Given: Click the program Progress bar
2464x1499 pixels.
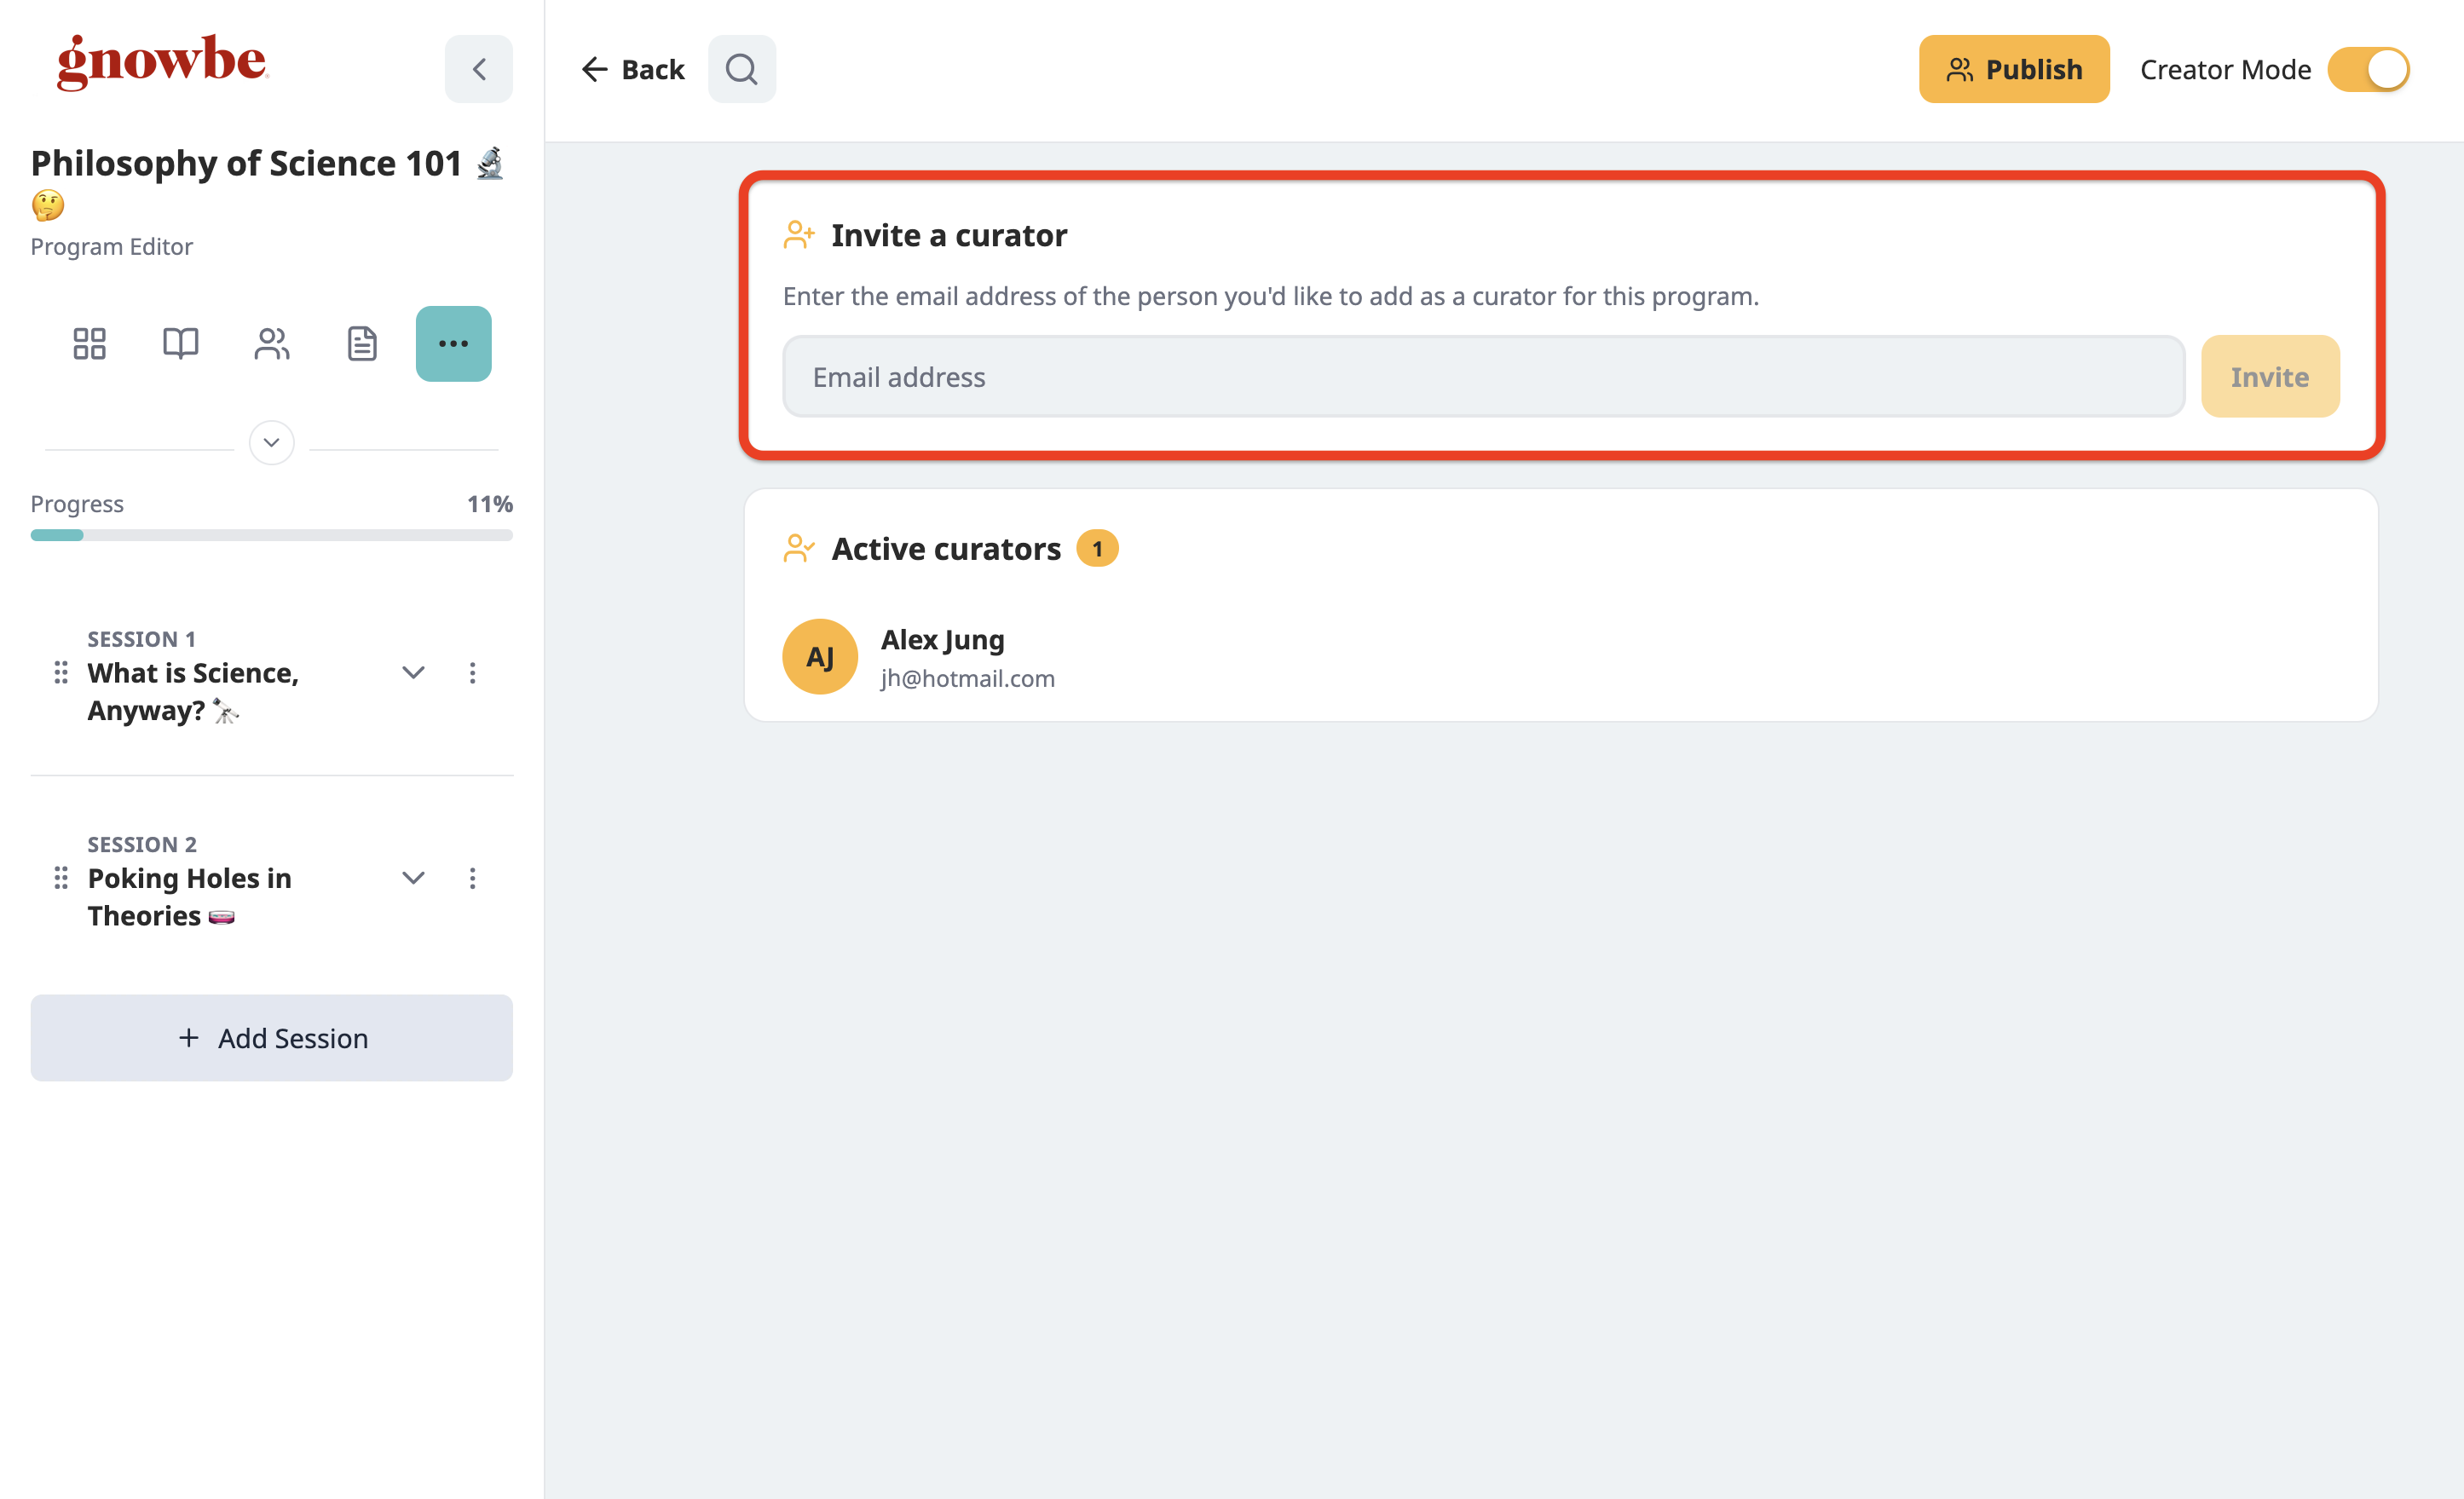Looking at the screenshot, I should click(272, 535).
